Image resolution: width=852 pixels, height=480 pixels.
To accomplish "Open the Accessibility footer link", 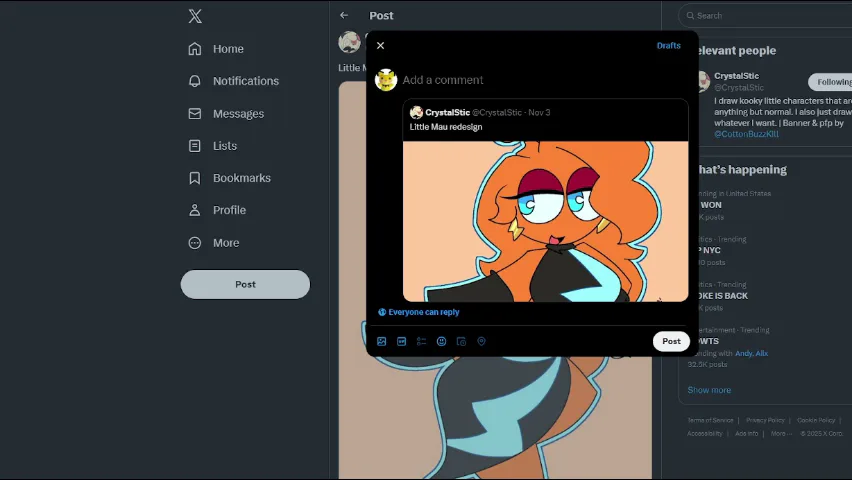I will 705,434.
